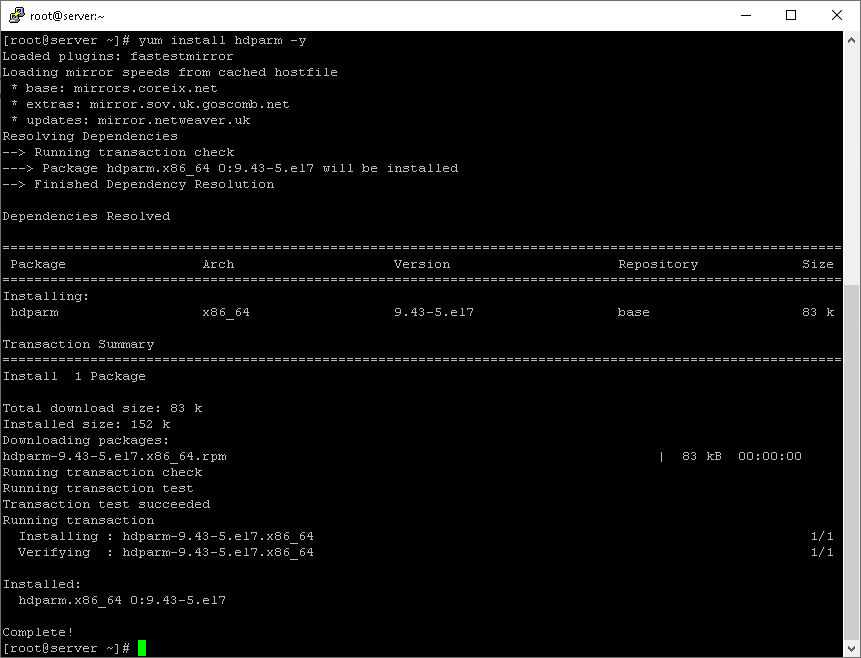Click the 'Size' column header

click(818, 264)
